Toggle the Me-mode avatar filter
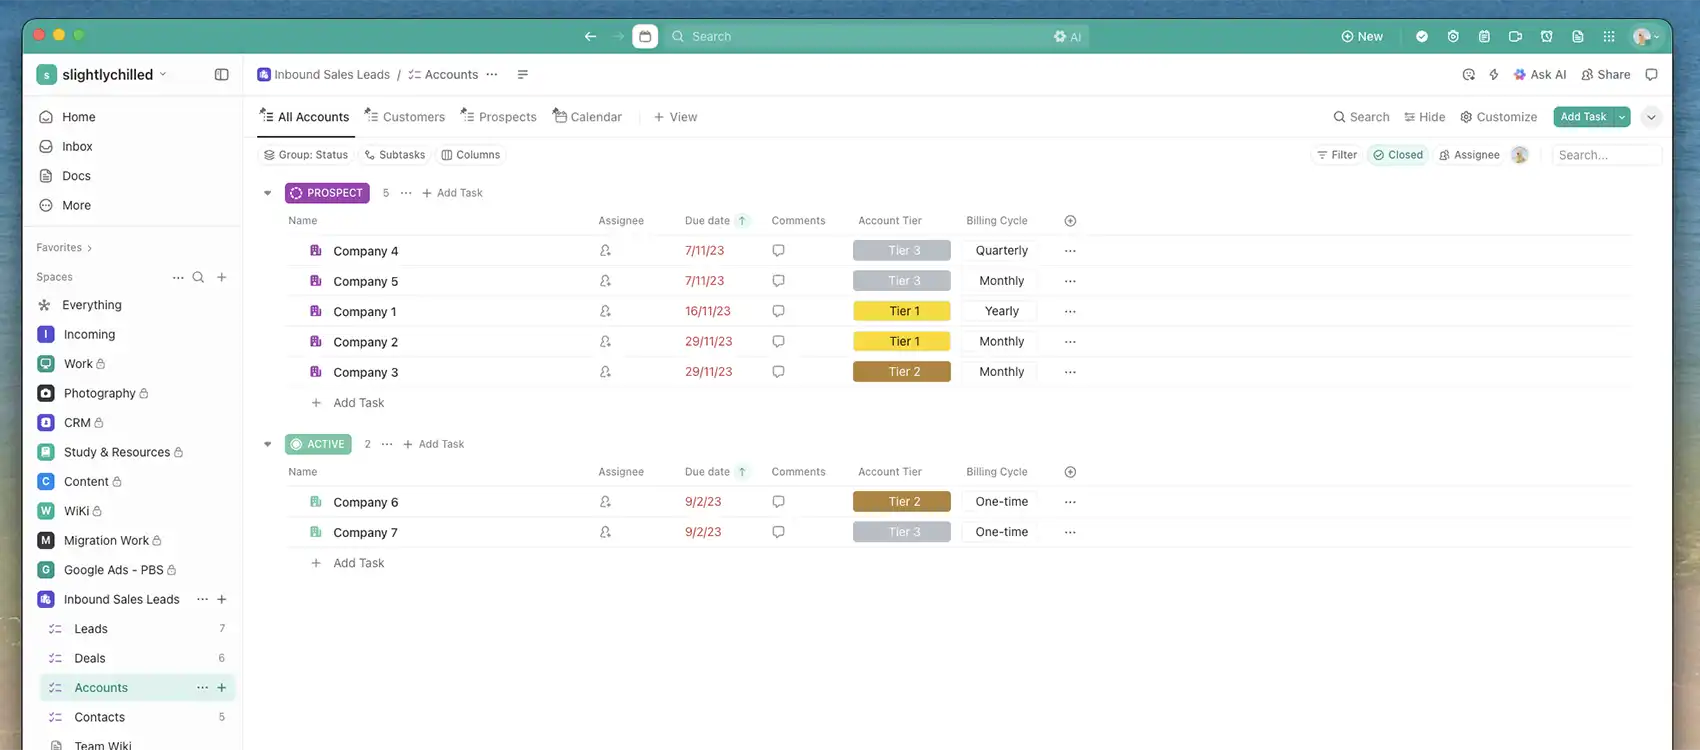1700x750 pixels. [1520, 155]
